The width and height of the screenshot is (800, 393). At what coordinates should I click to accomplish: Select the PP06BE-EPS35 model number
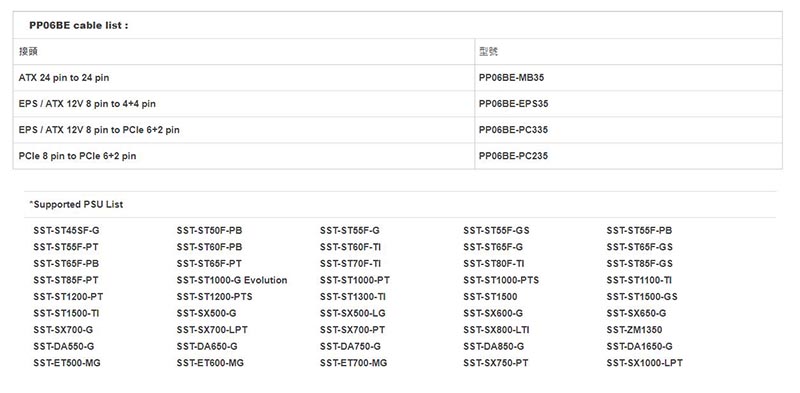point(513,104)
